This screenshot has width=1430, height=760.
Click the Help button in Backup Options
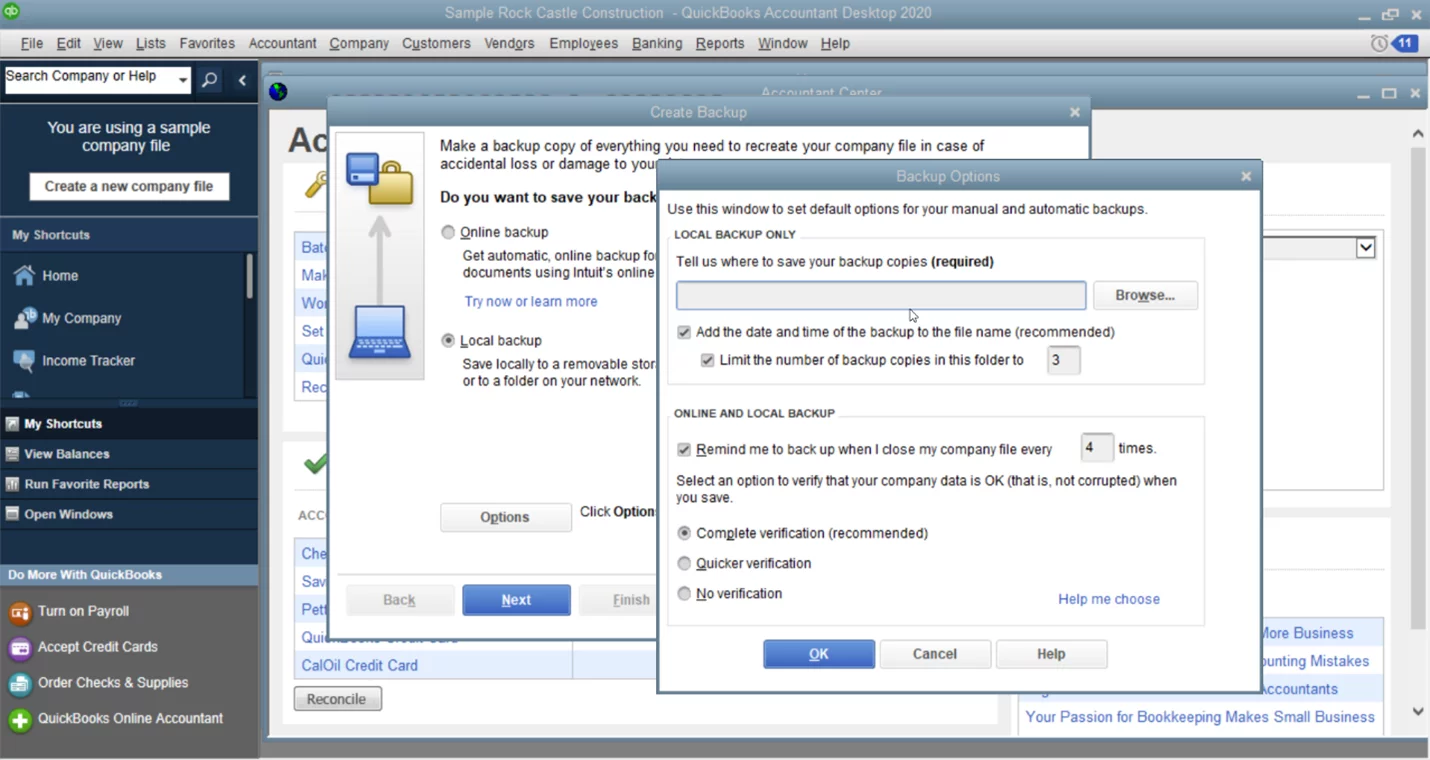click(x=1051, y=654)
